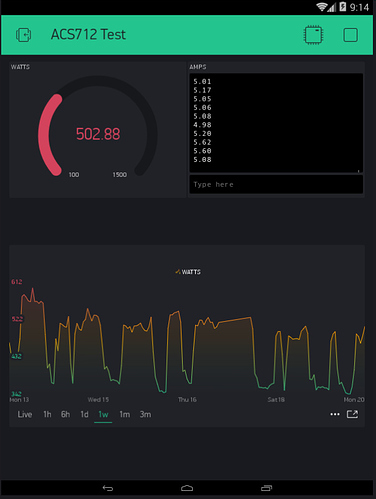Viewport: 376px width, 499px height.
Task: Toggle the WATTS legend in chart
Action: point(188,272)
